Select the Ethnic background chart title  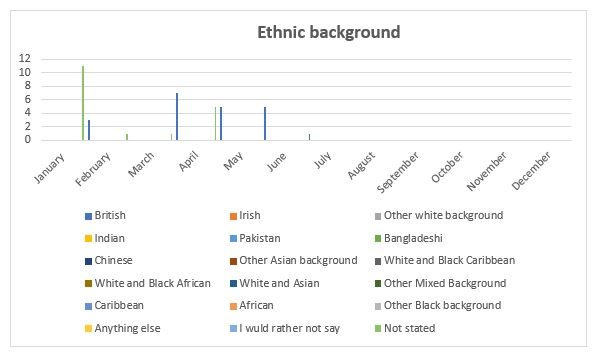point(329,32)
